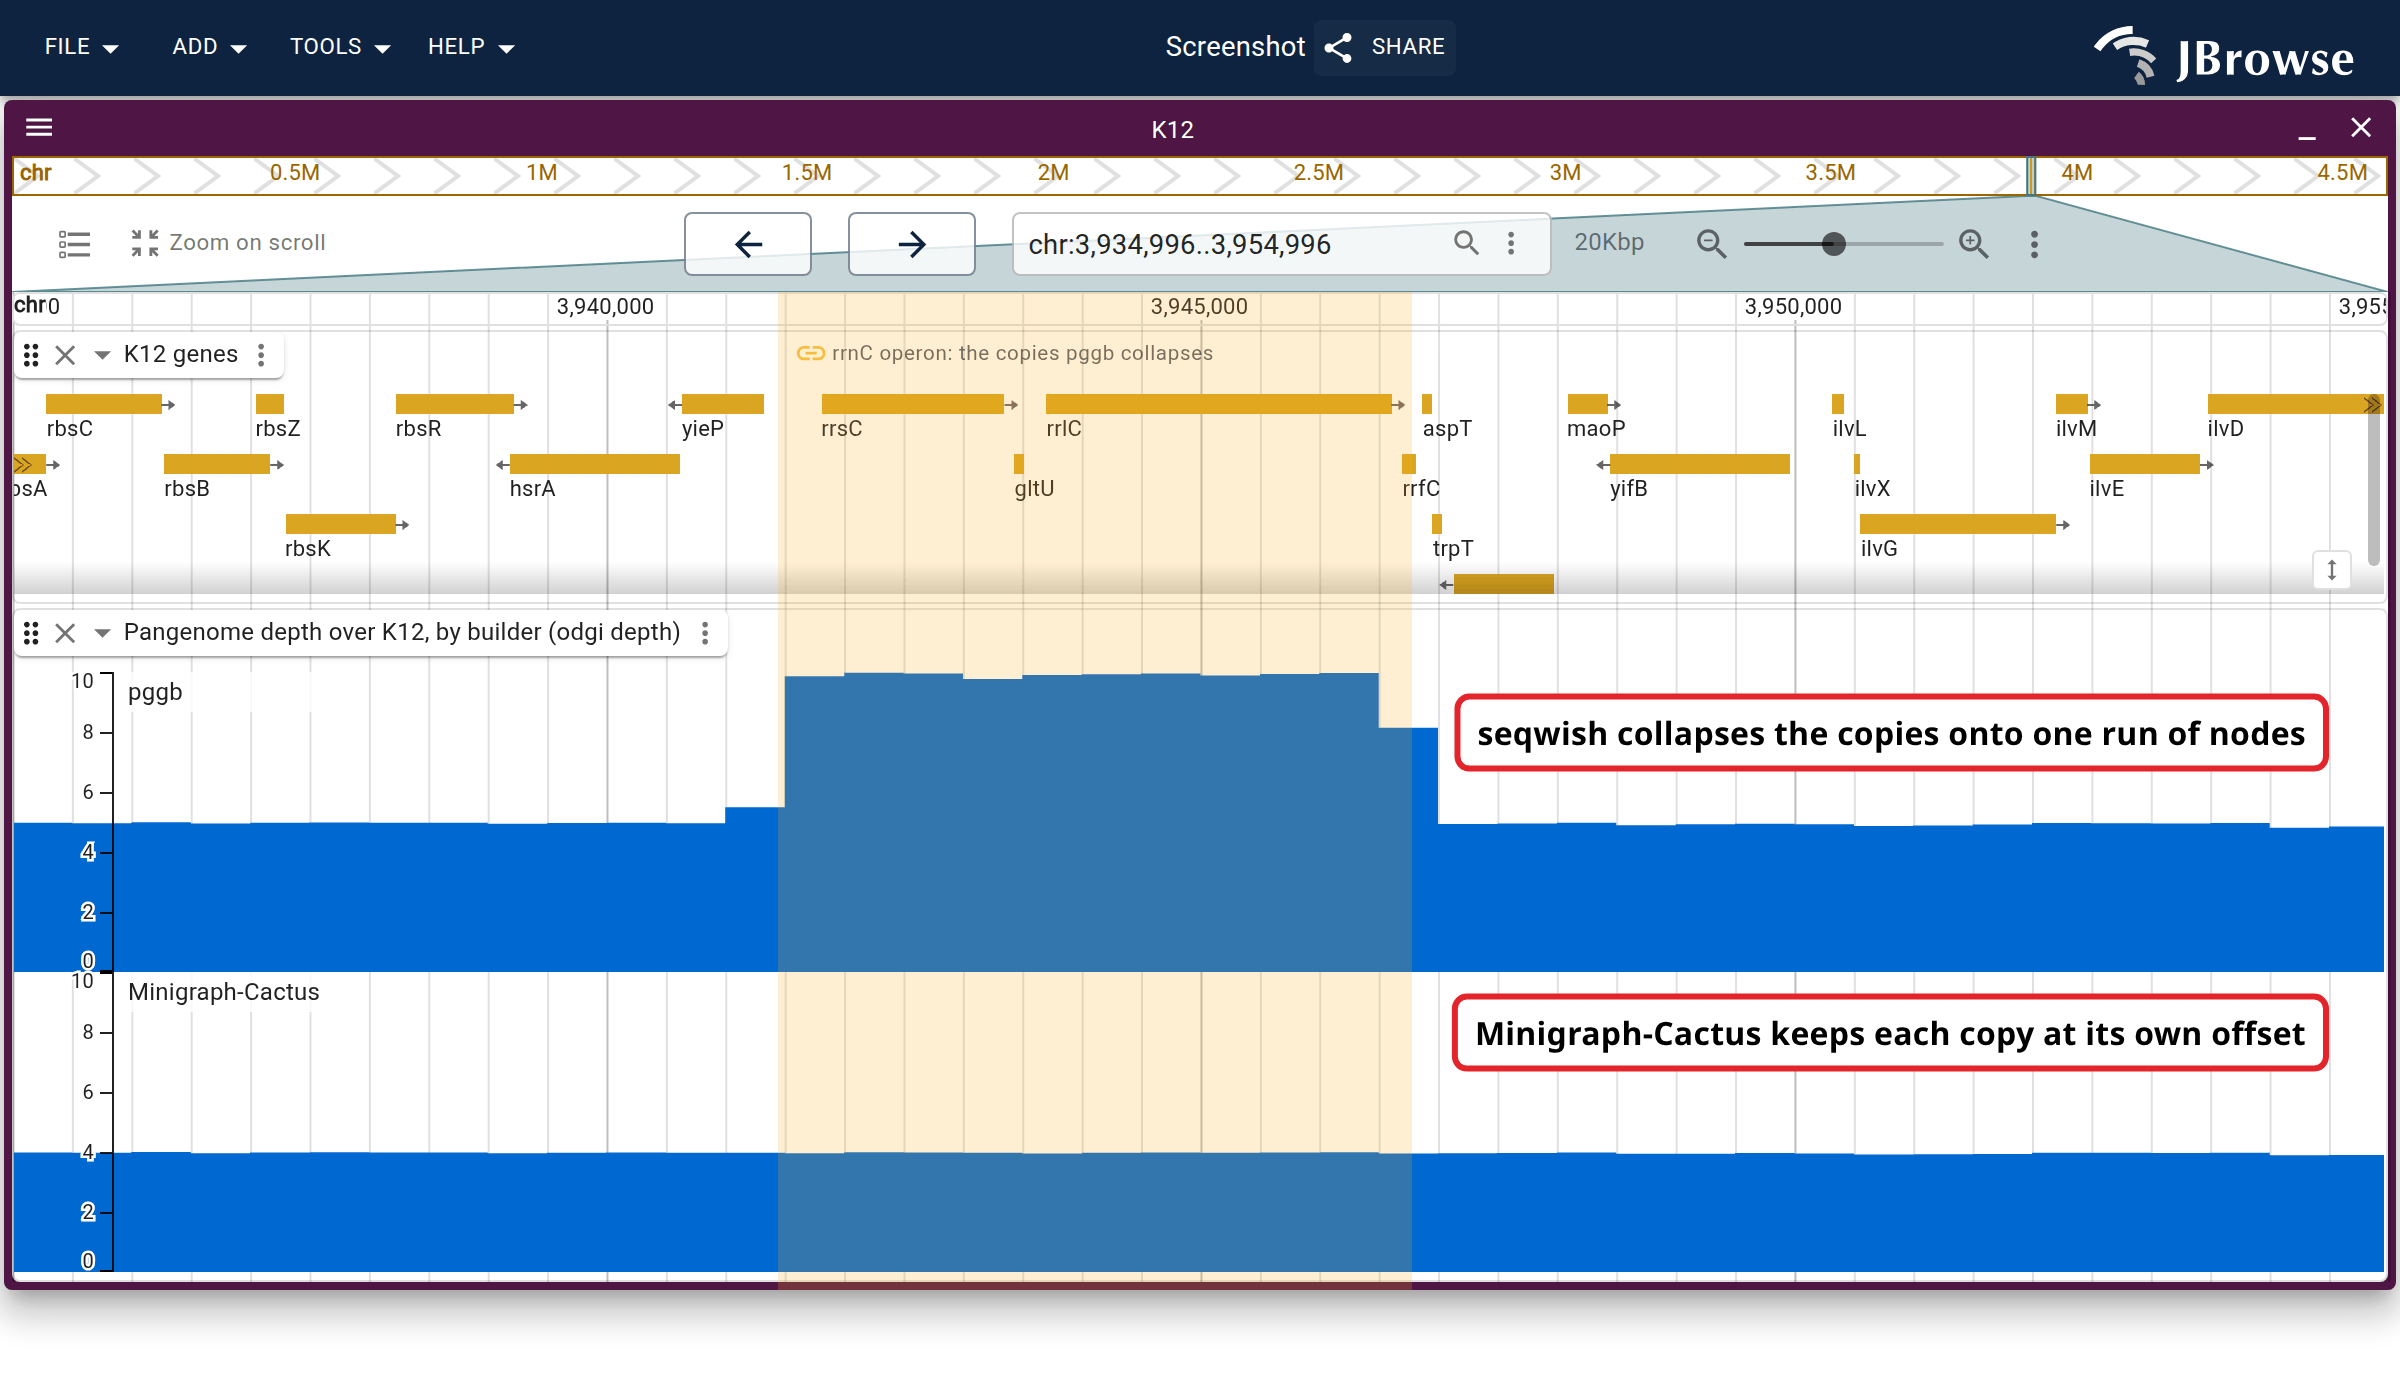Close the K12 view panel
This screenshot has height=1380, width=2400.
[2361, 128]
